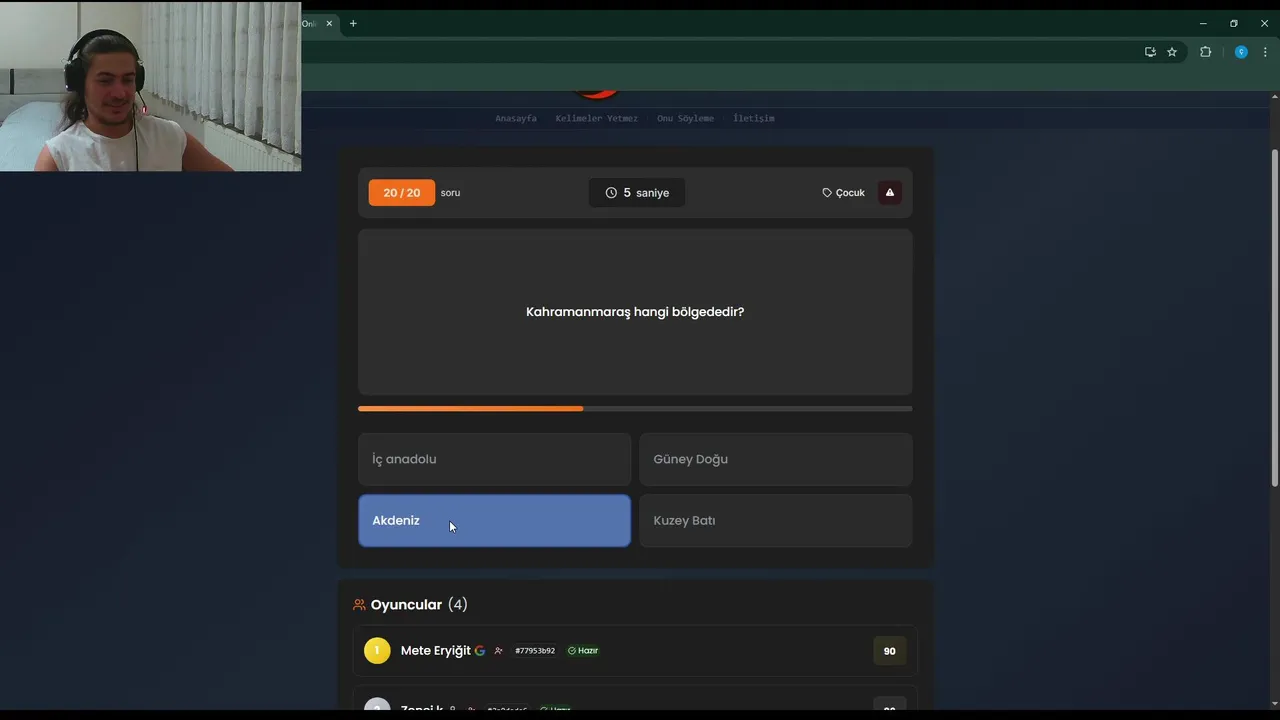The width and height of the screenshot is (1280, 720).
Task: Click the webcam overlay thumbnail
Action: [150, 86]
